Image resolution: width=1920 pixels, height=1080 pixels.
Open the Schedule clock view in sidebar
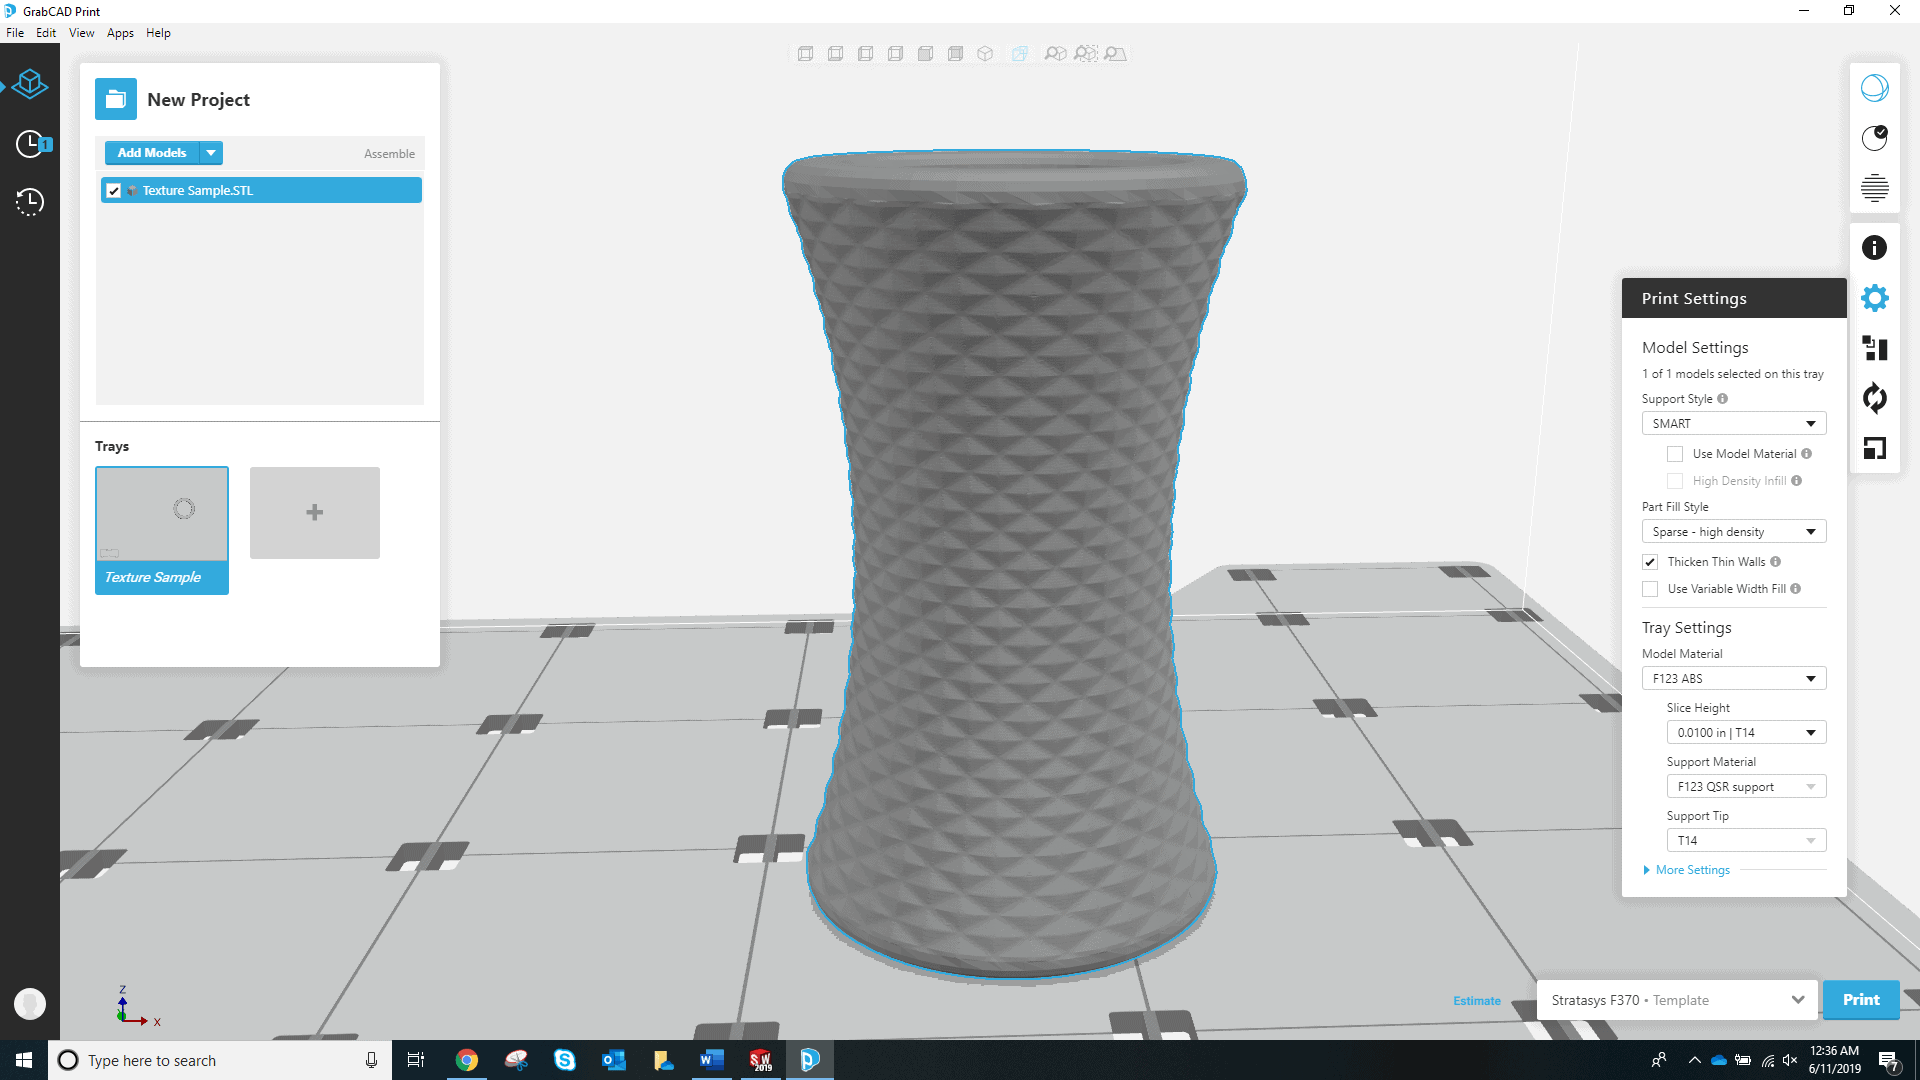pos(30,144)
